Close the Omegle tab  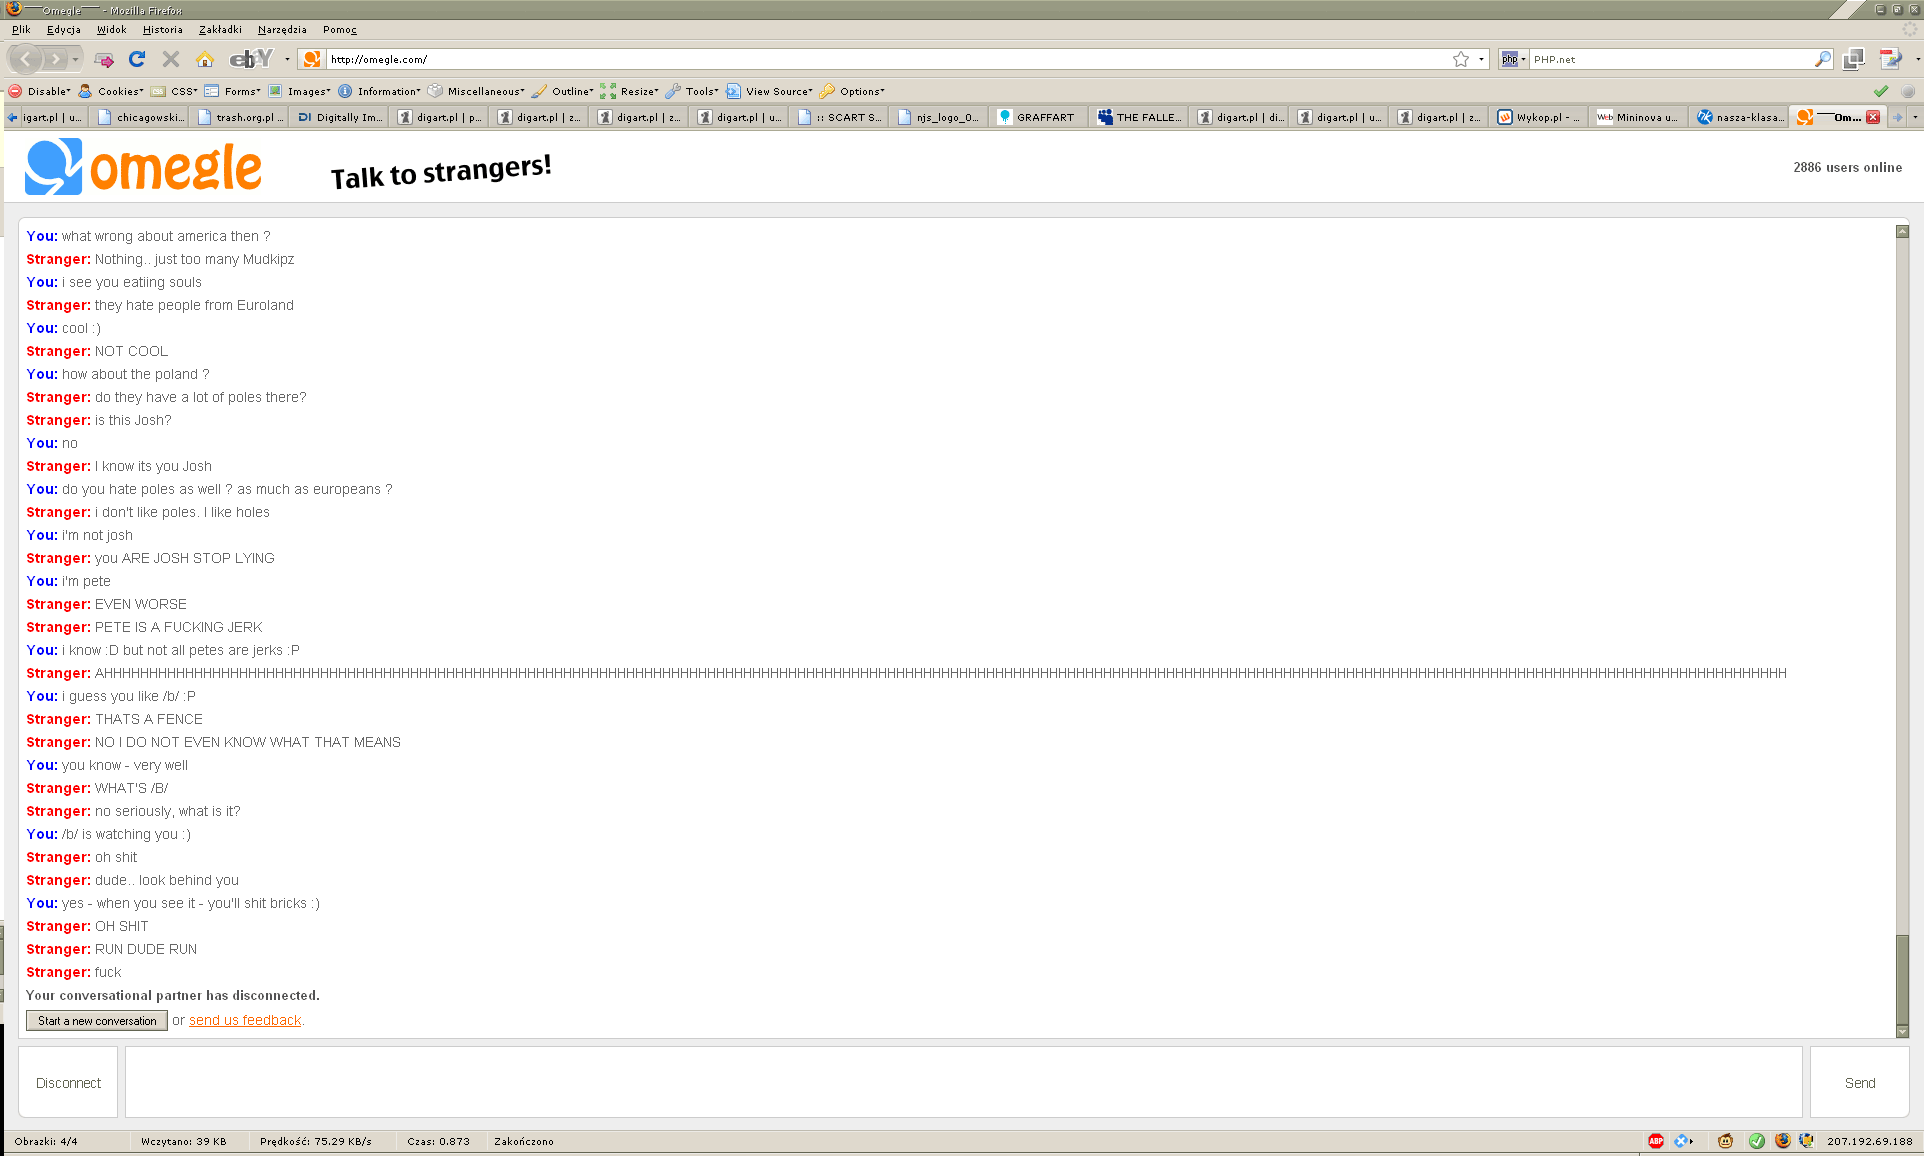[1873, 117]
